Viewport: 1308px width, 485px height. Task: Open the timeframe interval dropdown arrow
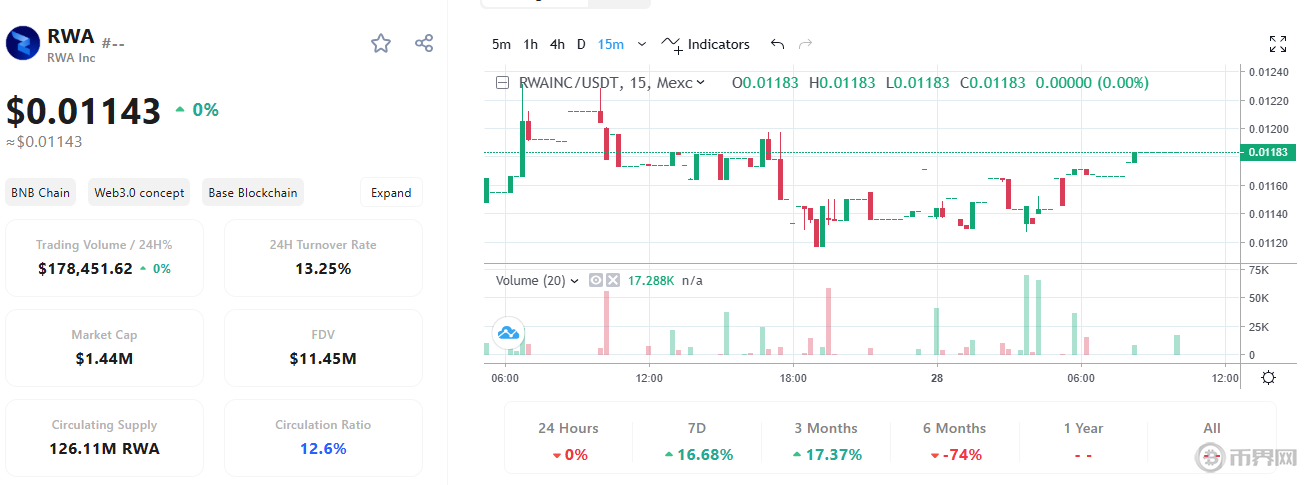(x=642, y=44)
